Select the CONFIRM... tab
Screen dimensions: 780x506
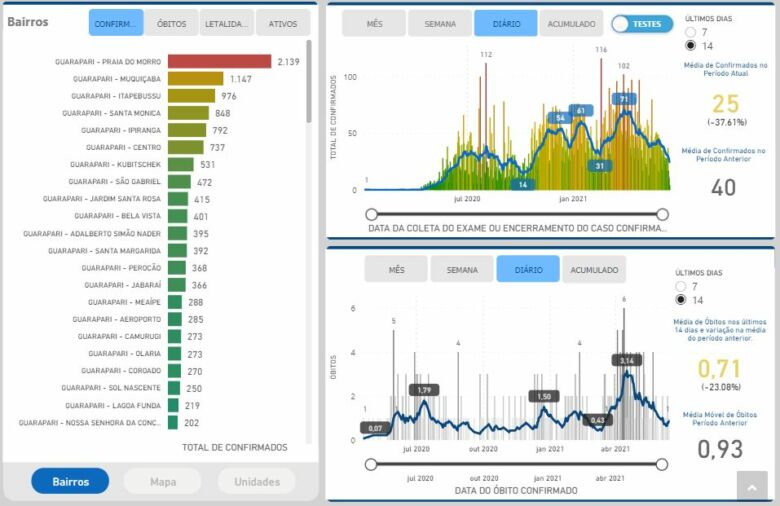point(116,23)
